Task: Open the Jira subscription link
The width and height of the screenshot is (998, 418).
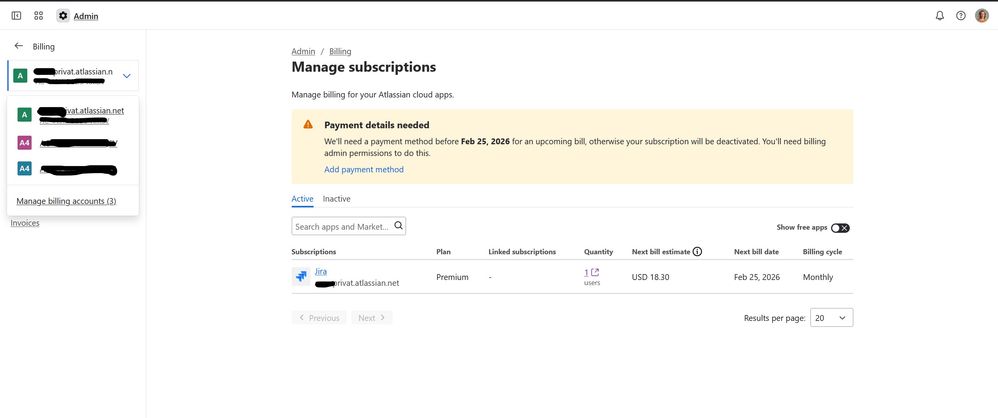Action: coord(321,272)
